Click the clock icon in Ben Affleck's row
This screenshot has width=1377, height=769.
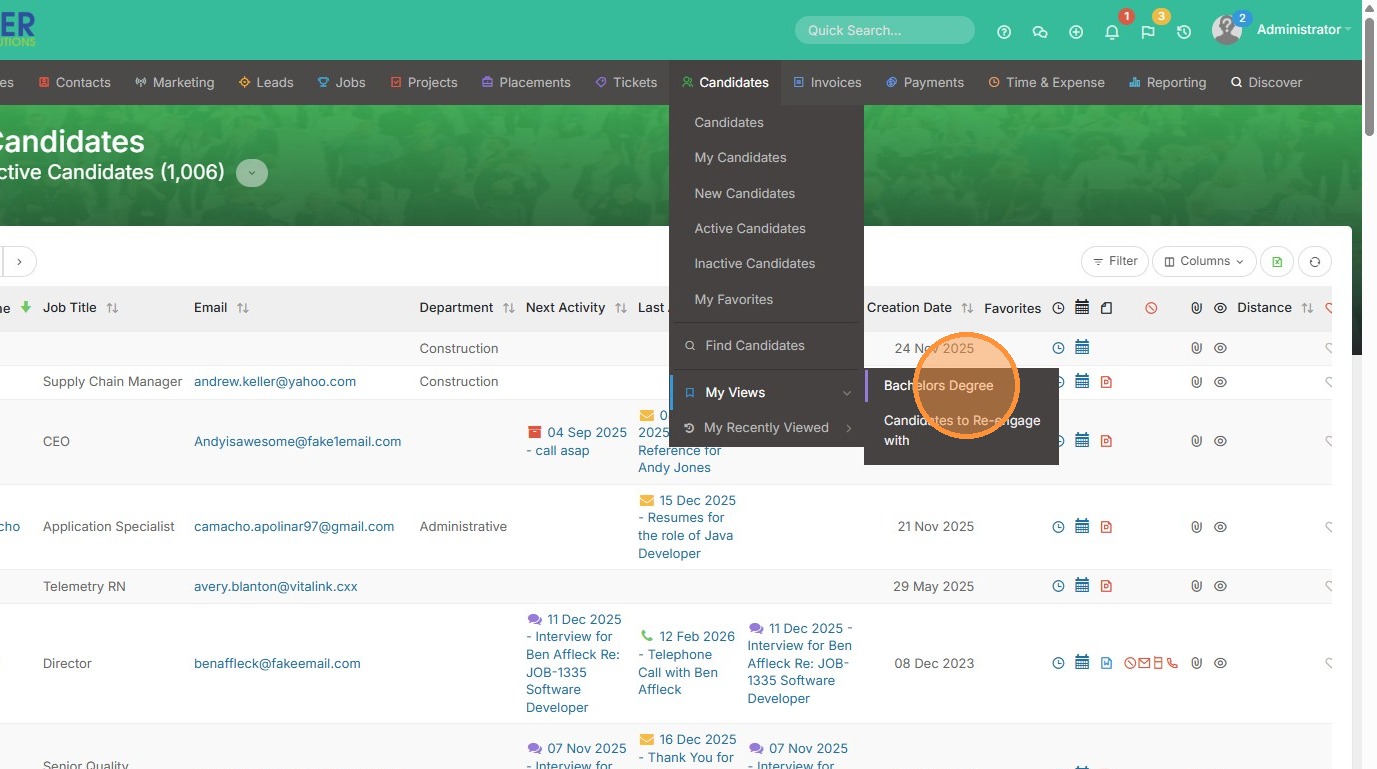[x=1059, y=663]
